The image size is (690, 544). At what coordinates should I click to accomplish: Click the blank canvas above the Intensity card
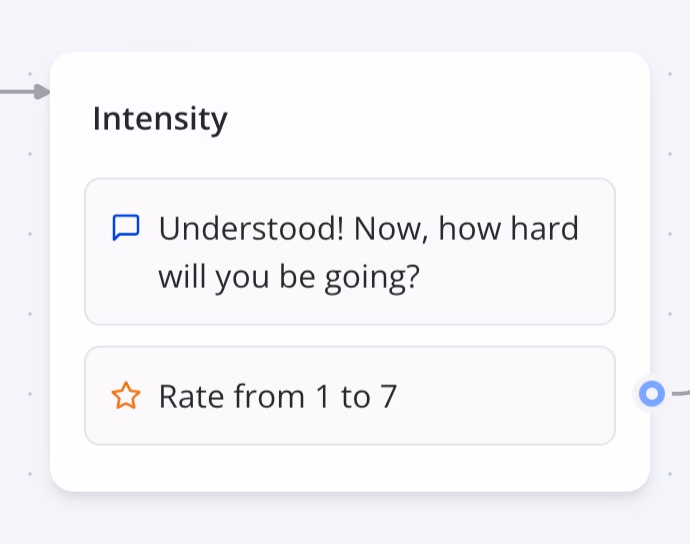point(349,25)
